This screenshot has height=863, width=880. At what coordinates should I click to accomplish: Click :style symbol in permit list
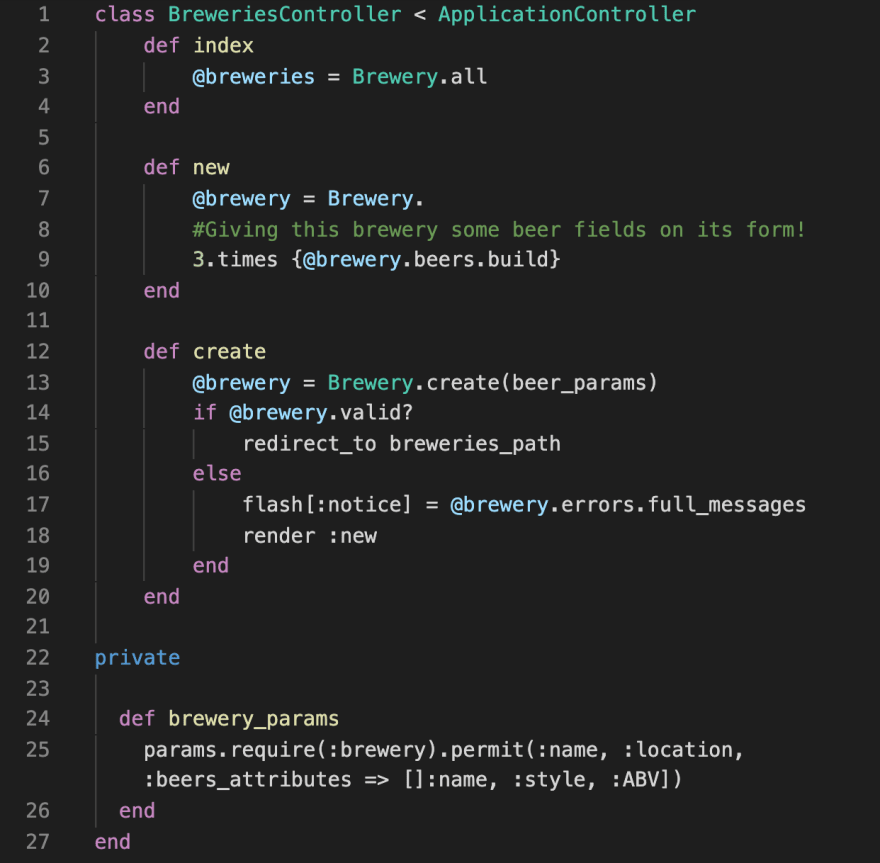(x=548, y=779)
